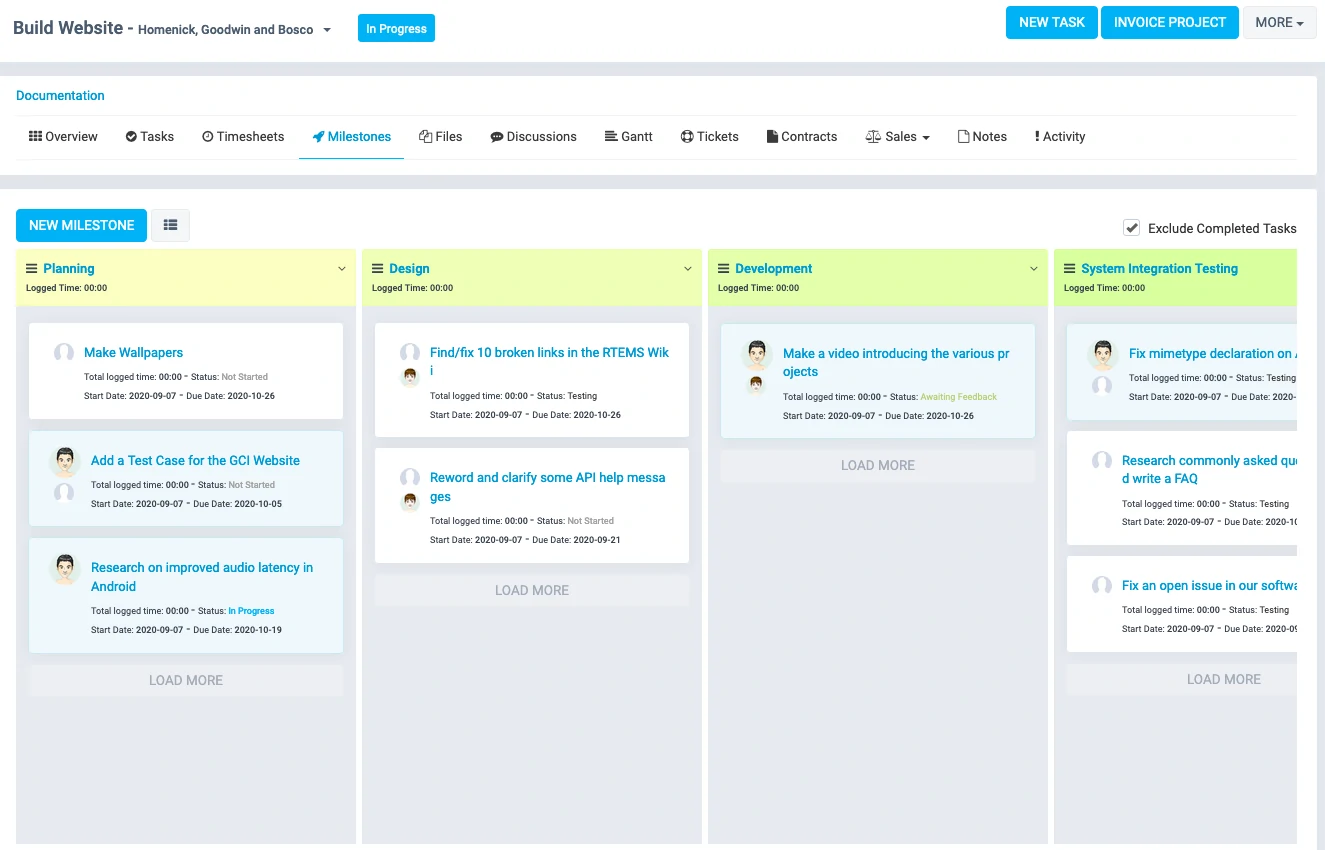
Task: Click LOAD MORE under Design column
Action: click(x=532, y=590)
